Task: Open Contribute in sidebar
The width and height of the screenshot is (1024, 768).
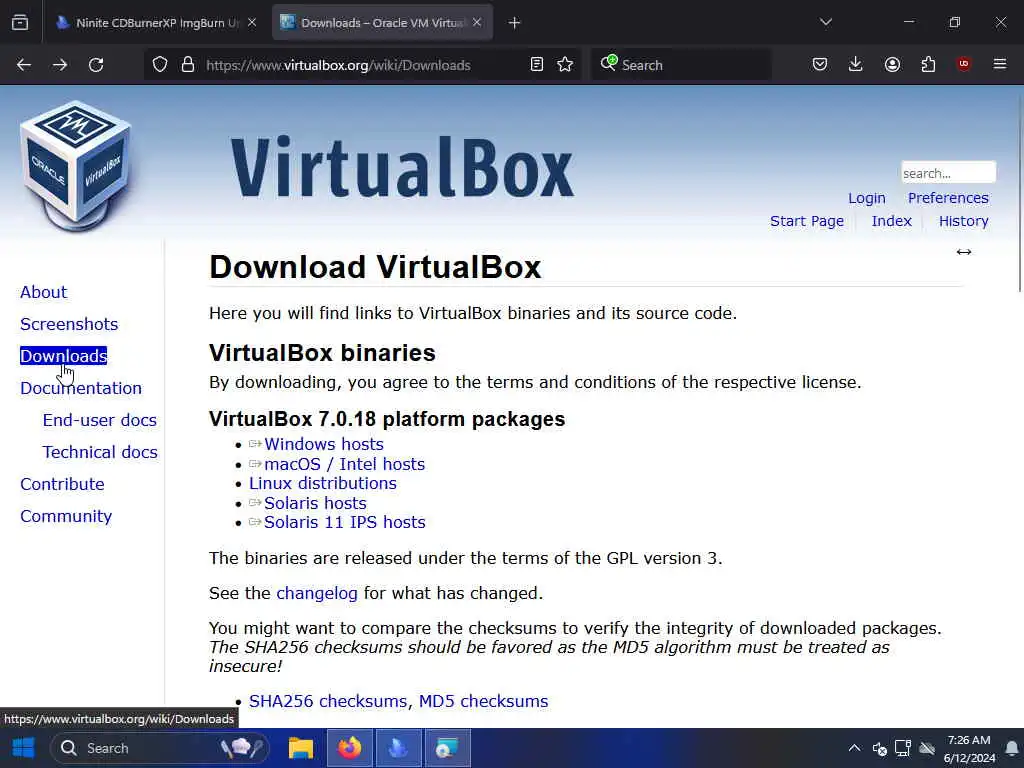Action: tap(62, 484)
